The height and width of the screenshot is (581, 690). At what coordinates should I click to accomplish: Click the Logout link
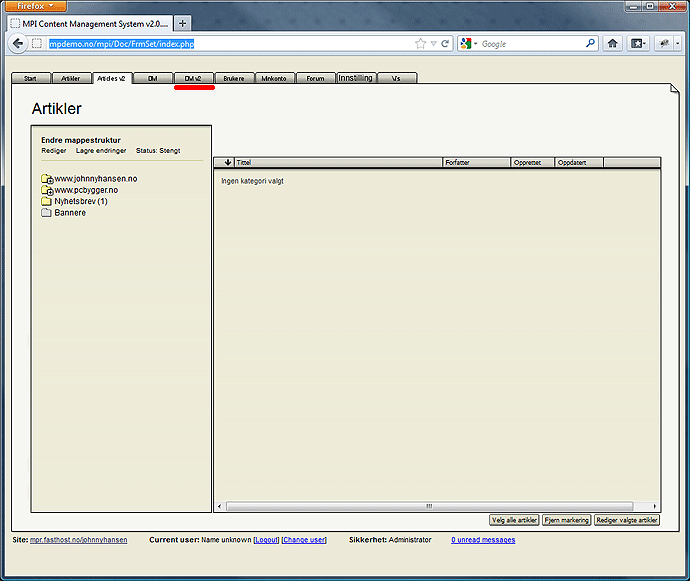pyautogui.click(x=266, y=540)
